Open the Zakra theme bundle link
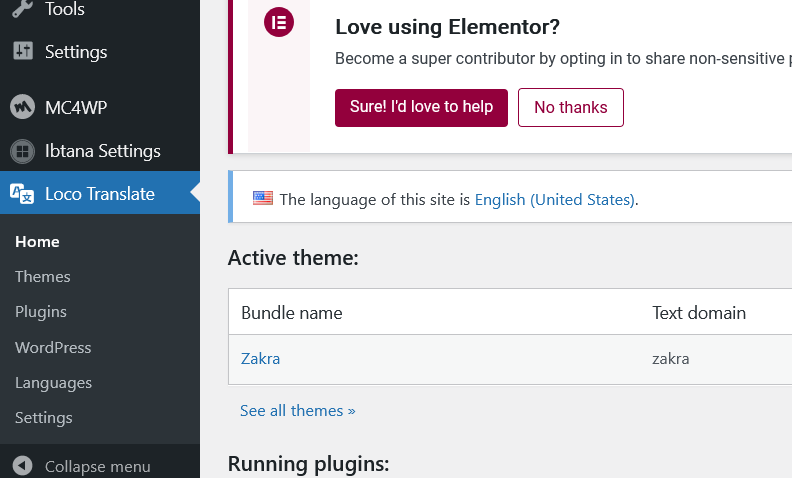This screenshot has width=792, height=478. coord(260,359)
